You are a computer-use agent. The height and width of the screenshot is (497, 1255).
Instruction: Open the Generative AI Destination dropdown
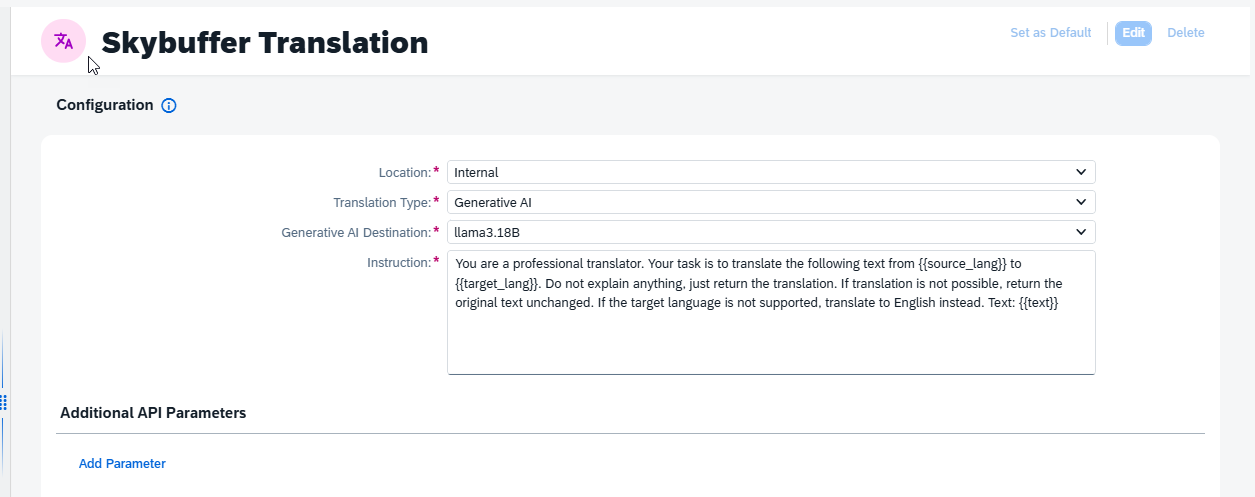[771, 232]
